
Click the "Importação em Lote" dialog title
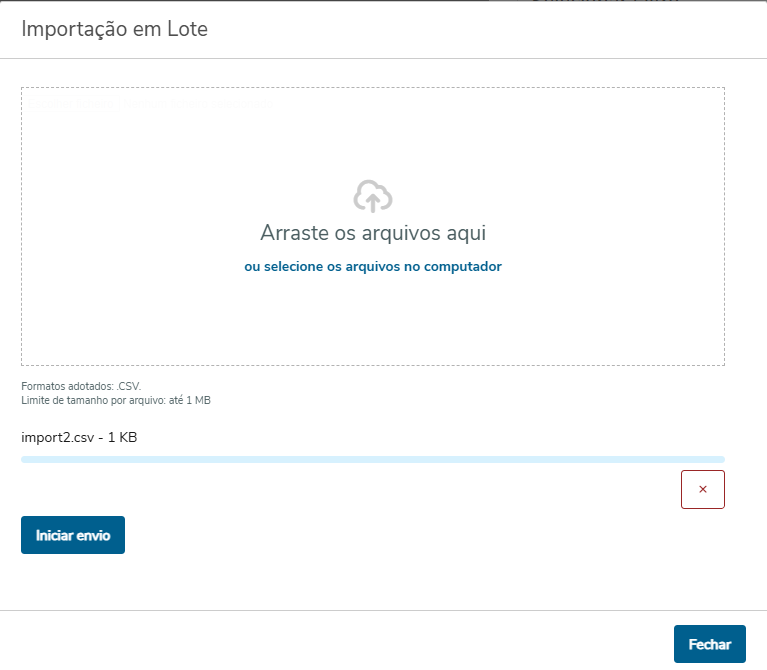[x=114, y=28]
